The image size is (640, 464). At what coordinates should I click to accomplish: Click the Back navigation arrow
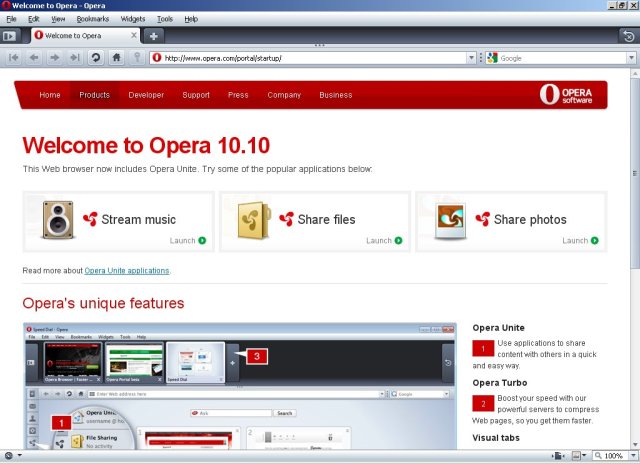click(x=35, y=58)
